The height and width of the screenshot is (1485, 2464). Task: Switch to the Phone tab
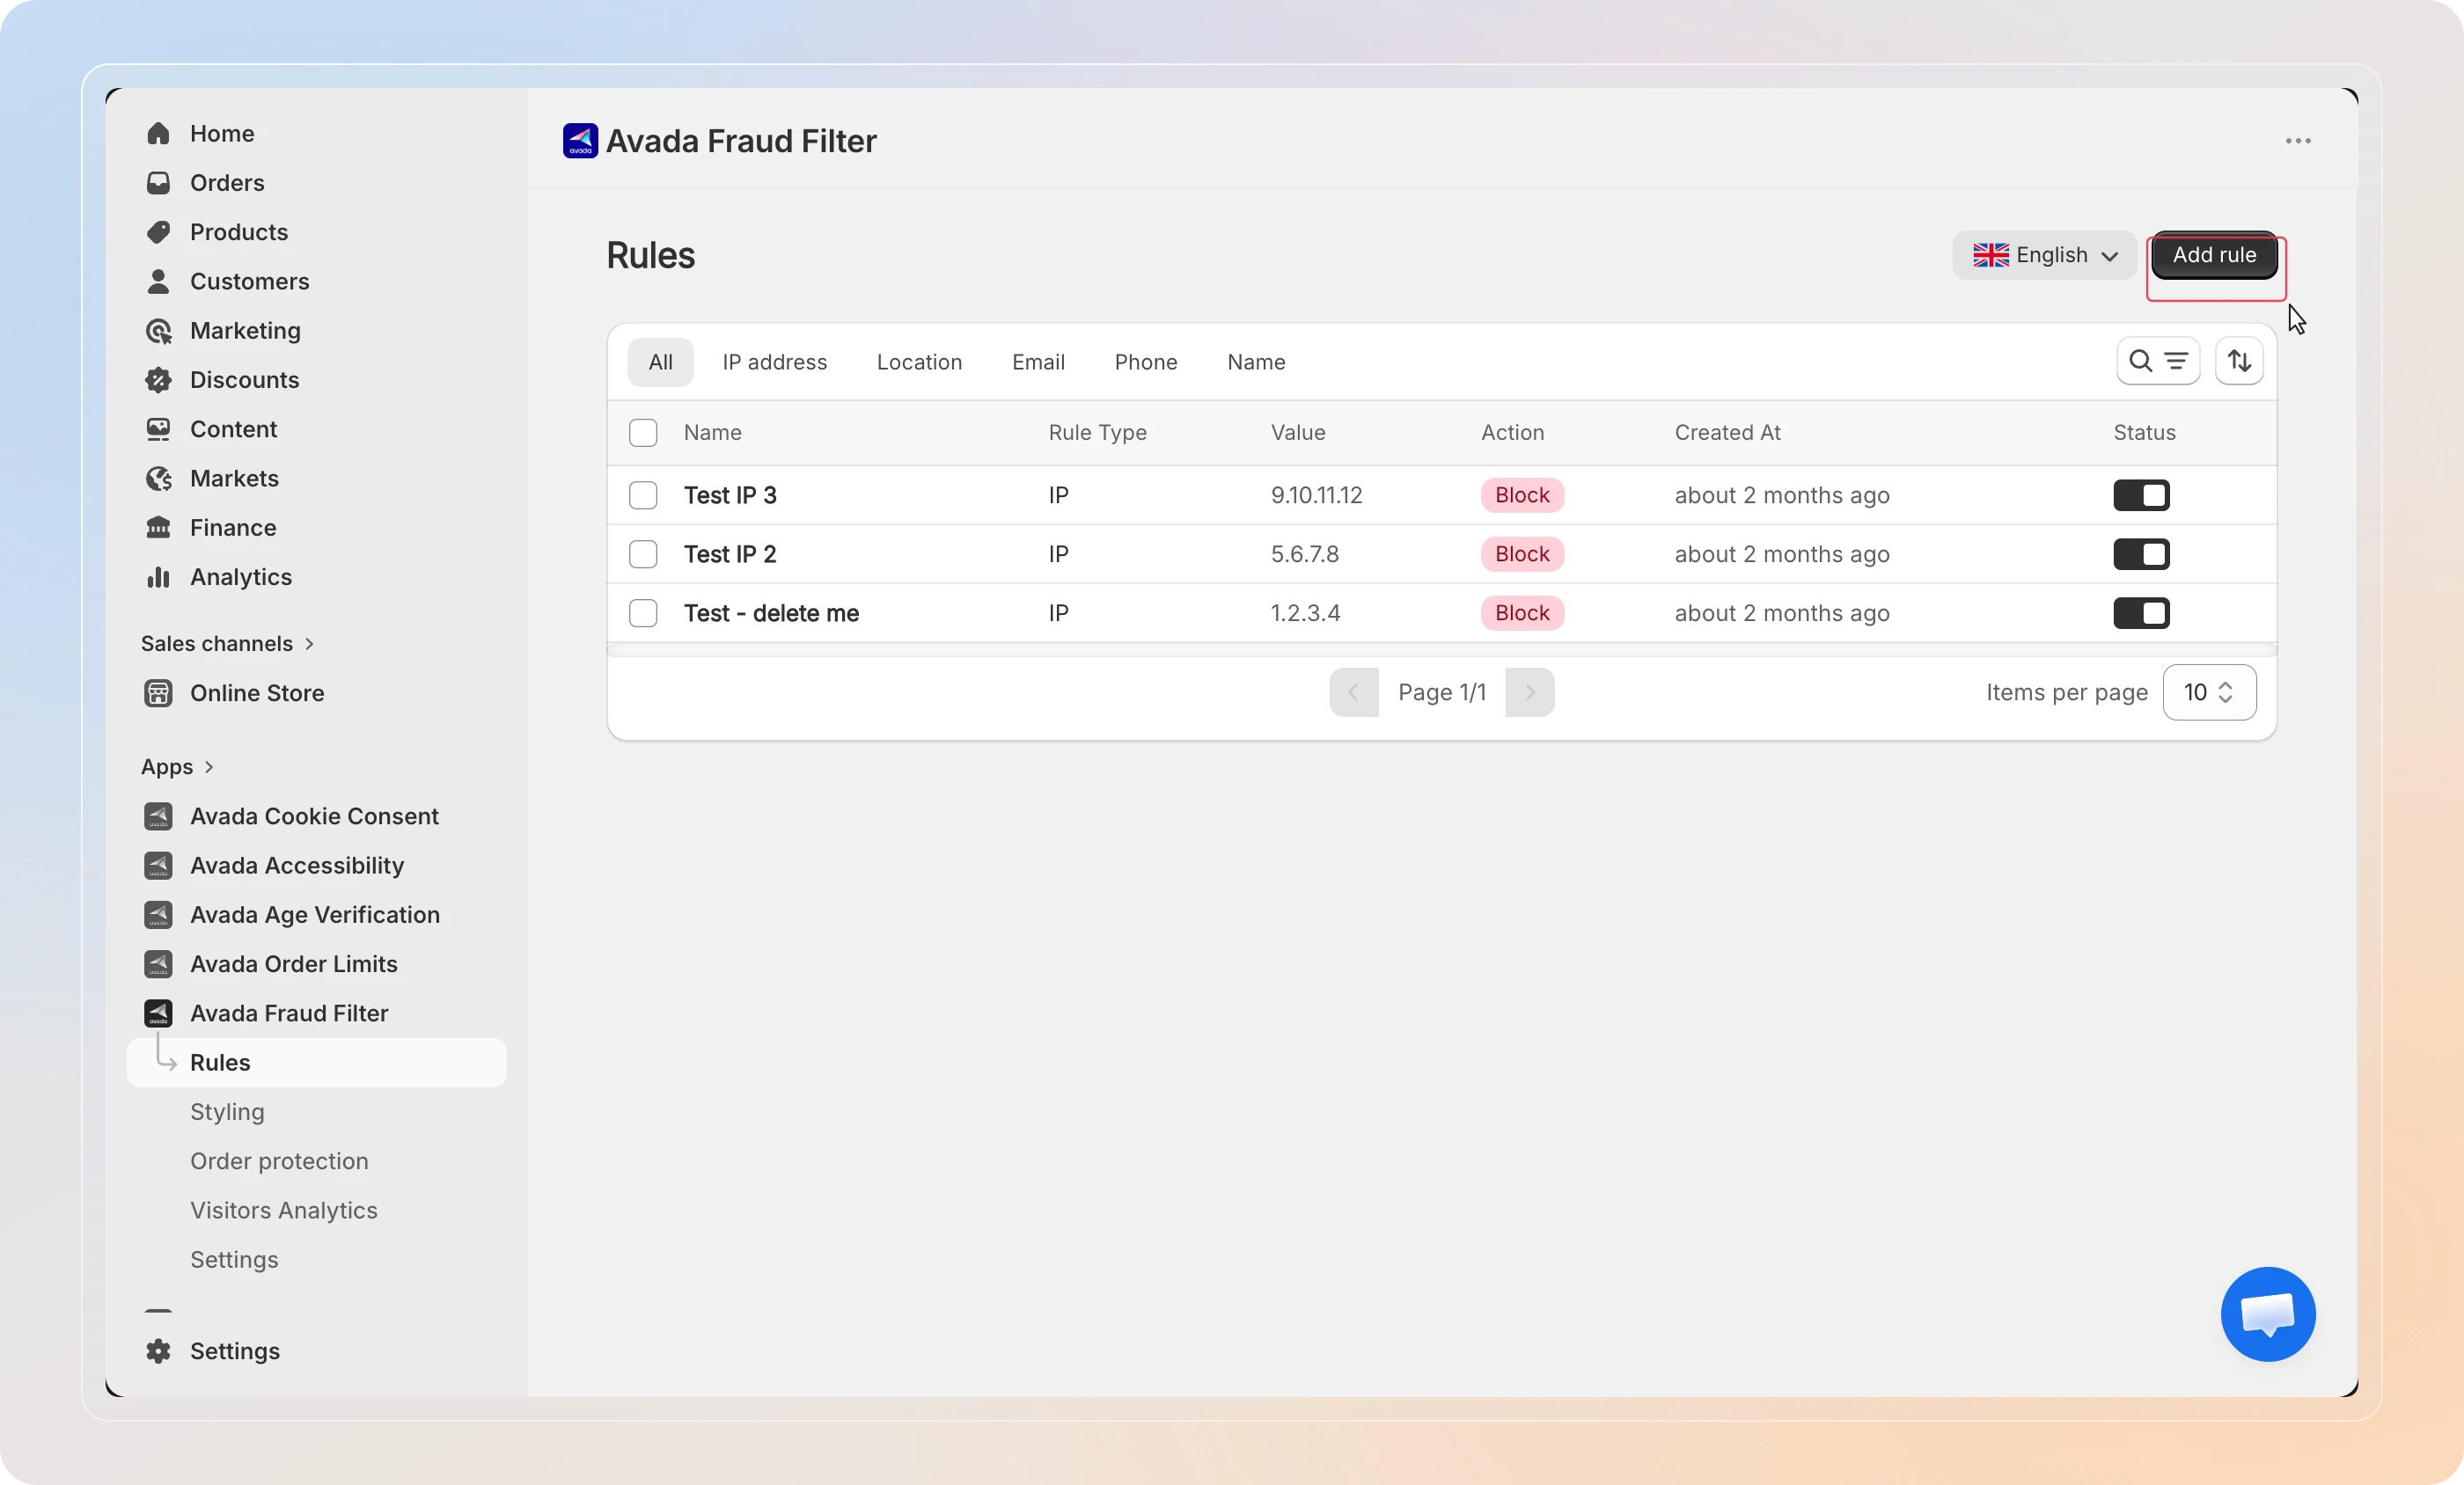pos(1146,362)
